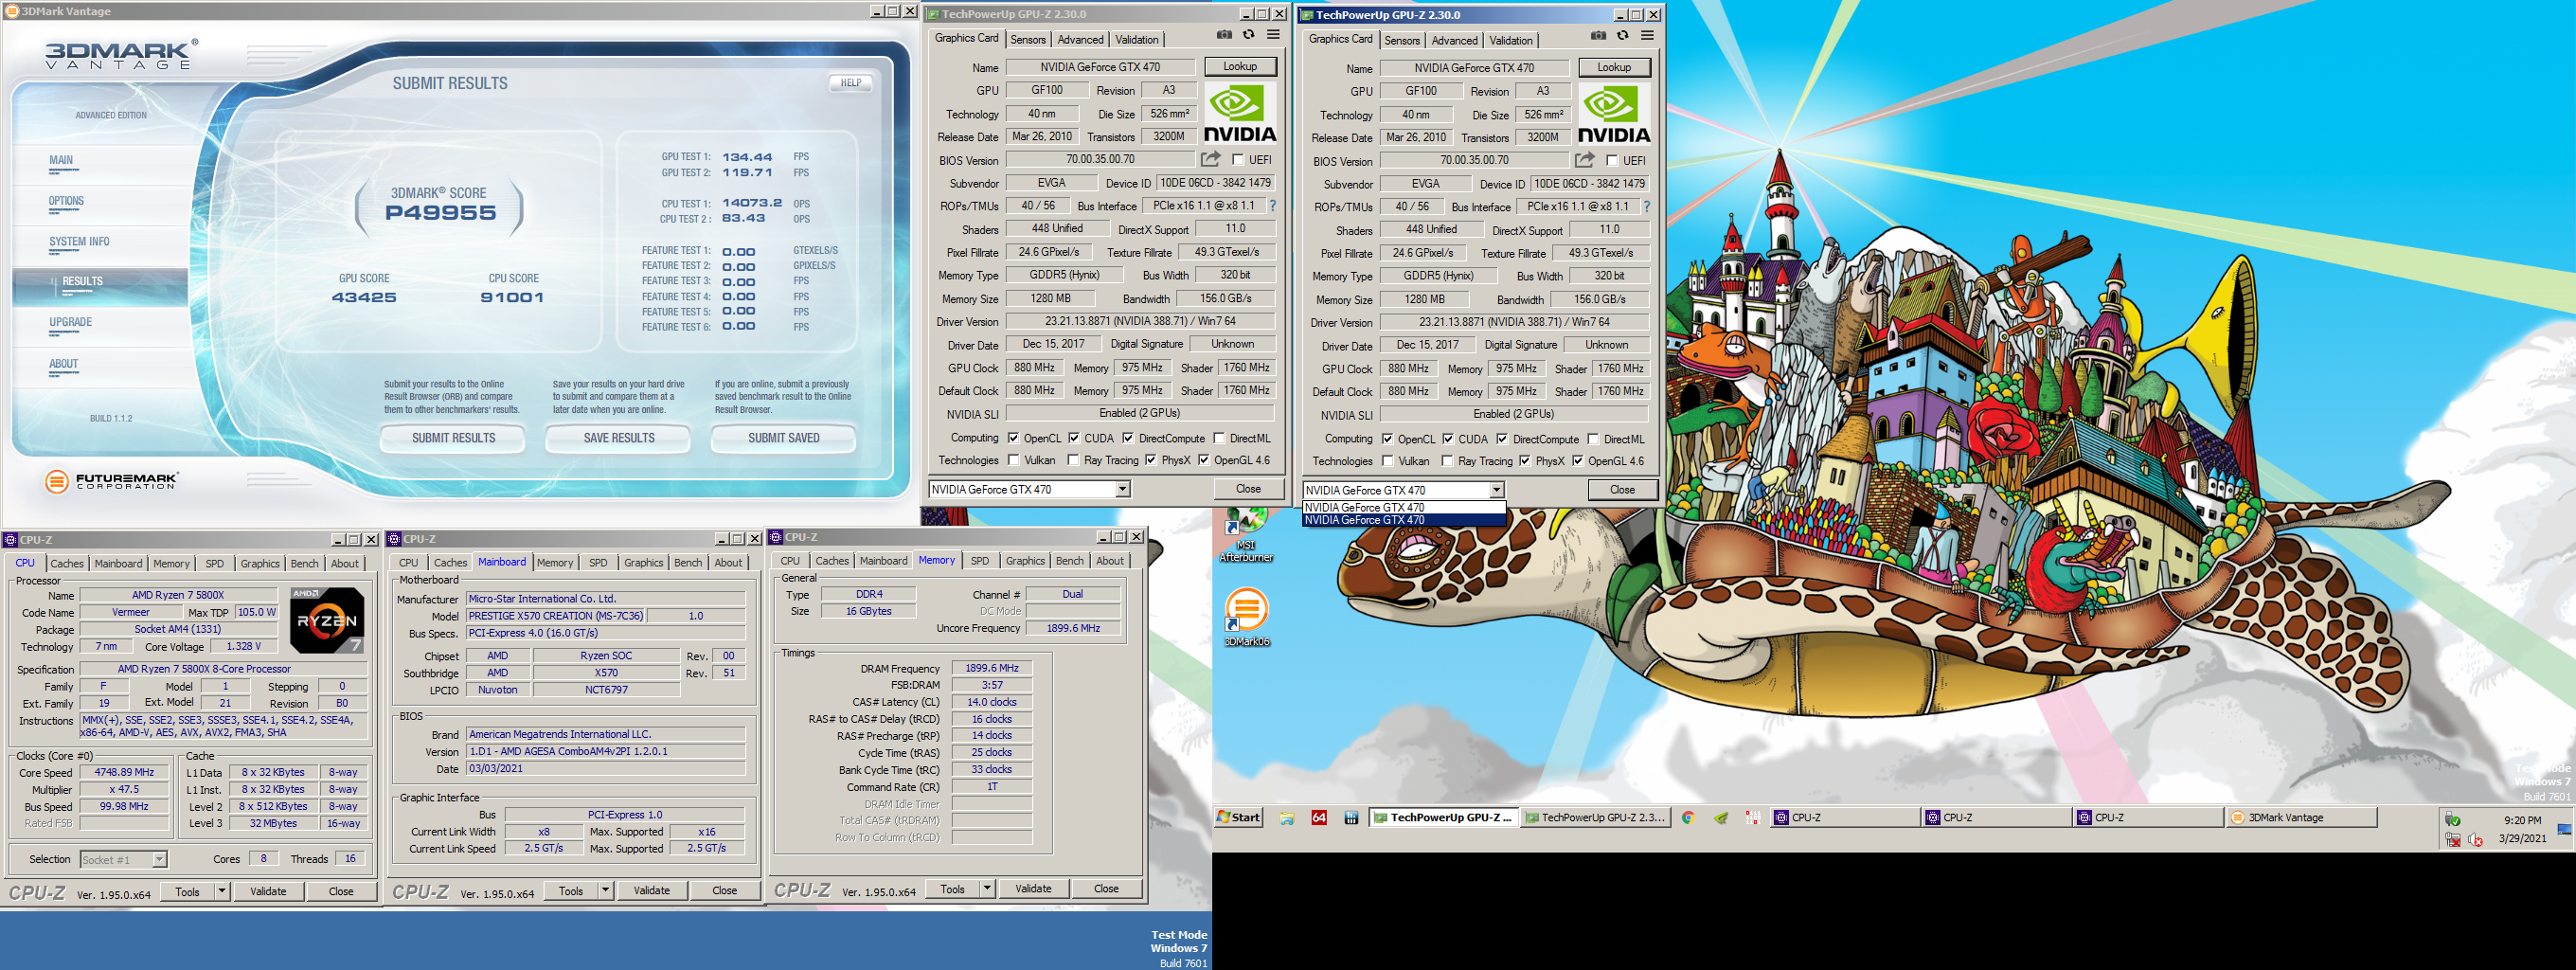Click the BIOS export arrow icon in right GPU-Z
The width and height of the screenshot is (2576, 970).
coord(1584,160)
